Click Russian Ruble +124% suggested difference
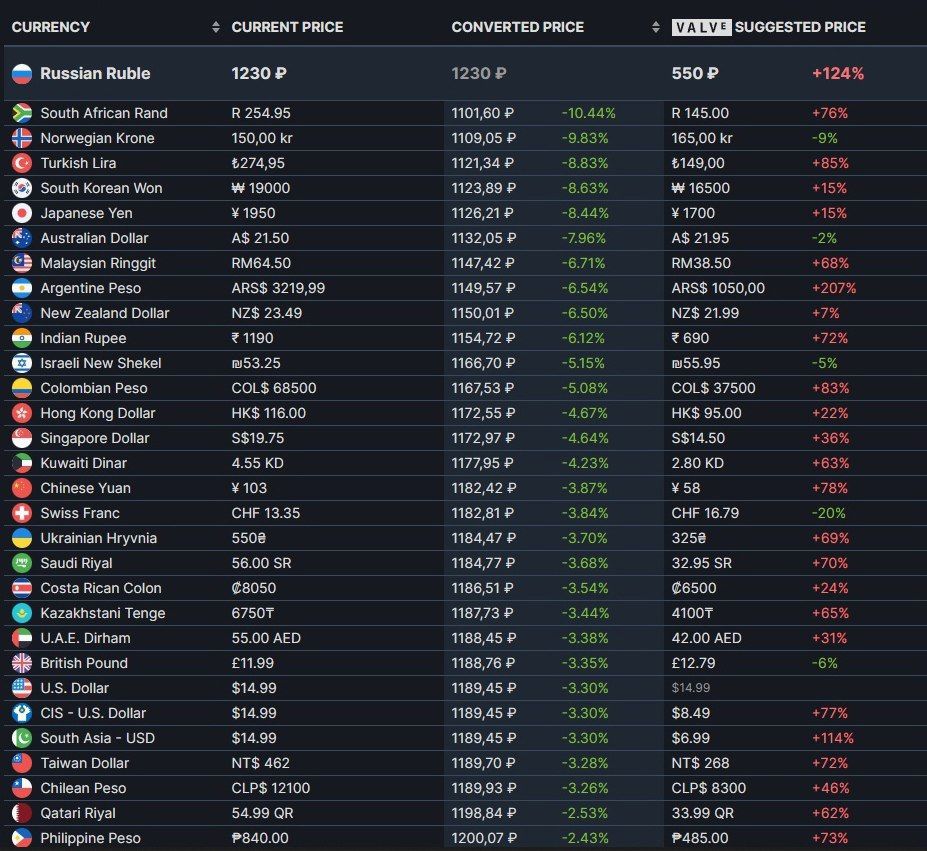Viewport: 927px width, 851px height. click(x=838, y=73)
